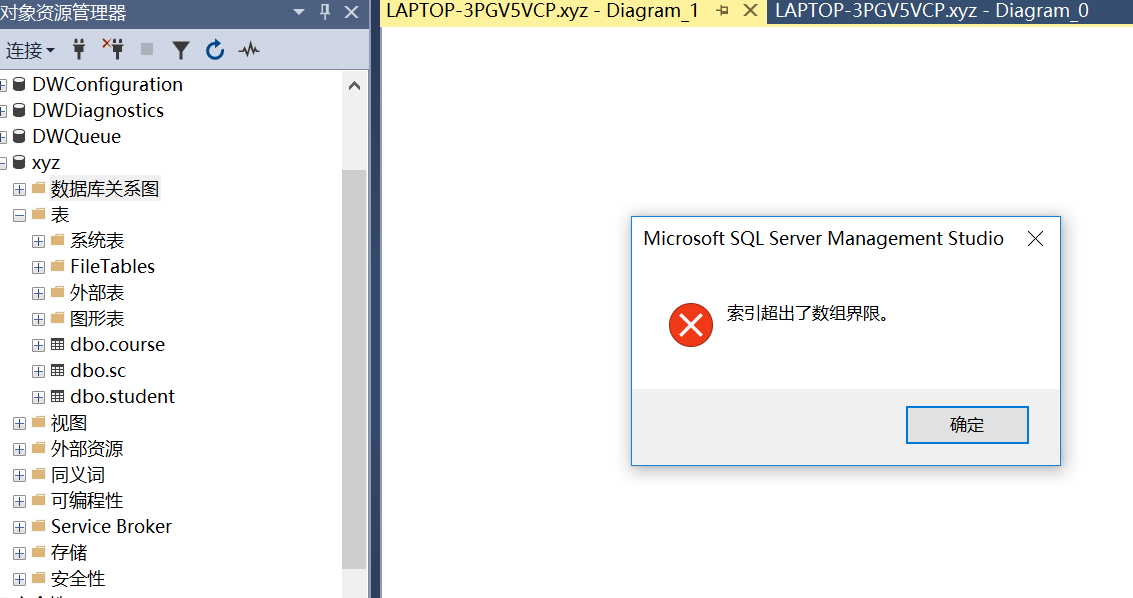Expand the dbo.sc table node

click(38, 371)
